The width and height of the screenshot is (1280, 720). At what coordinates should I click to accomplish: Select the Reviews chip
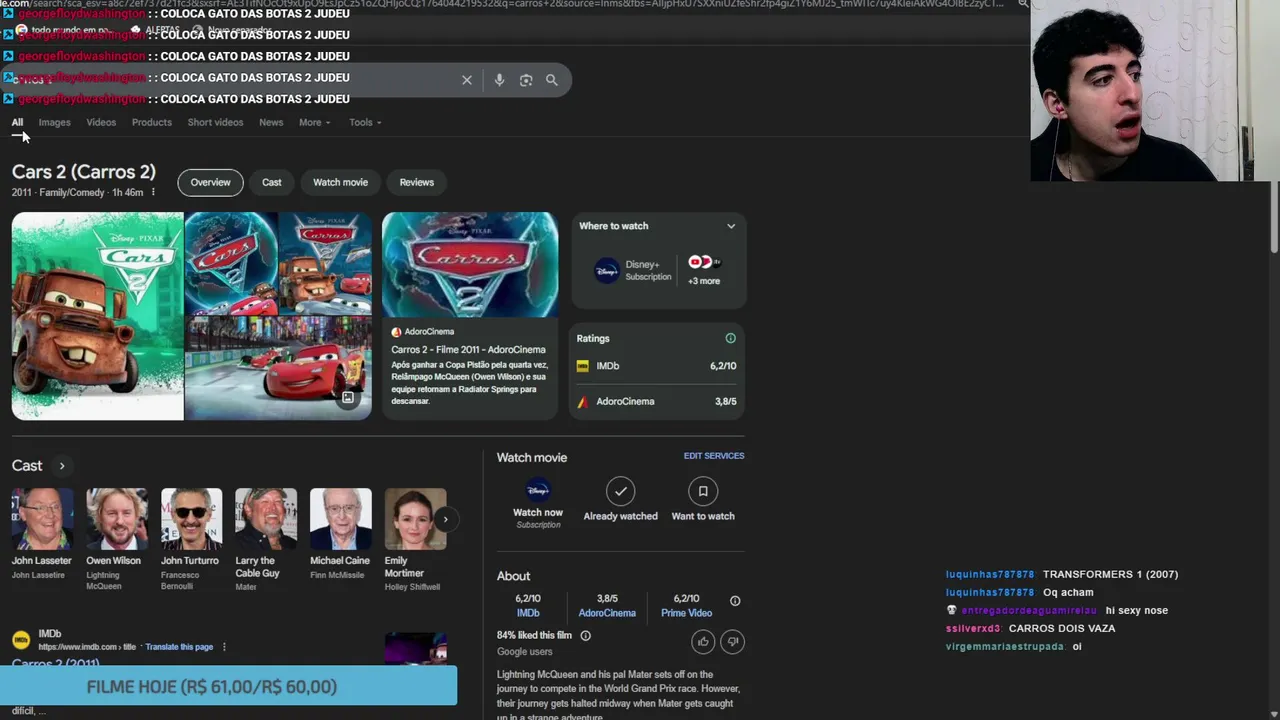[417, 182]
